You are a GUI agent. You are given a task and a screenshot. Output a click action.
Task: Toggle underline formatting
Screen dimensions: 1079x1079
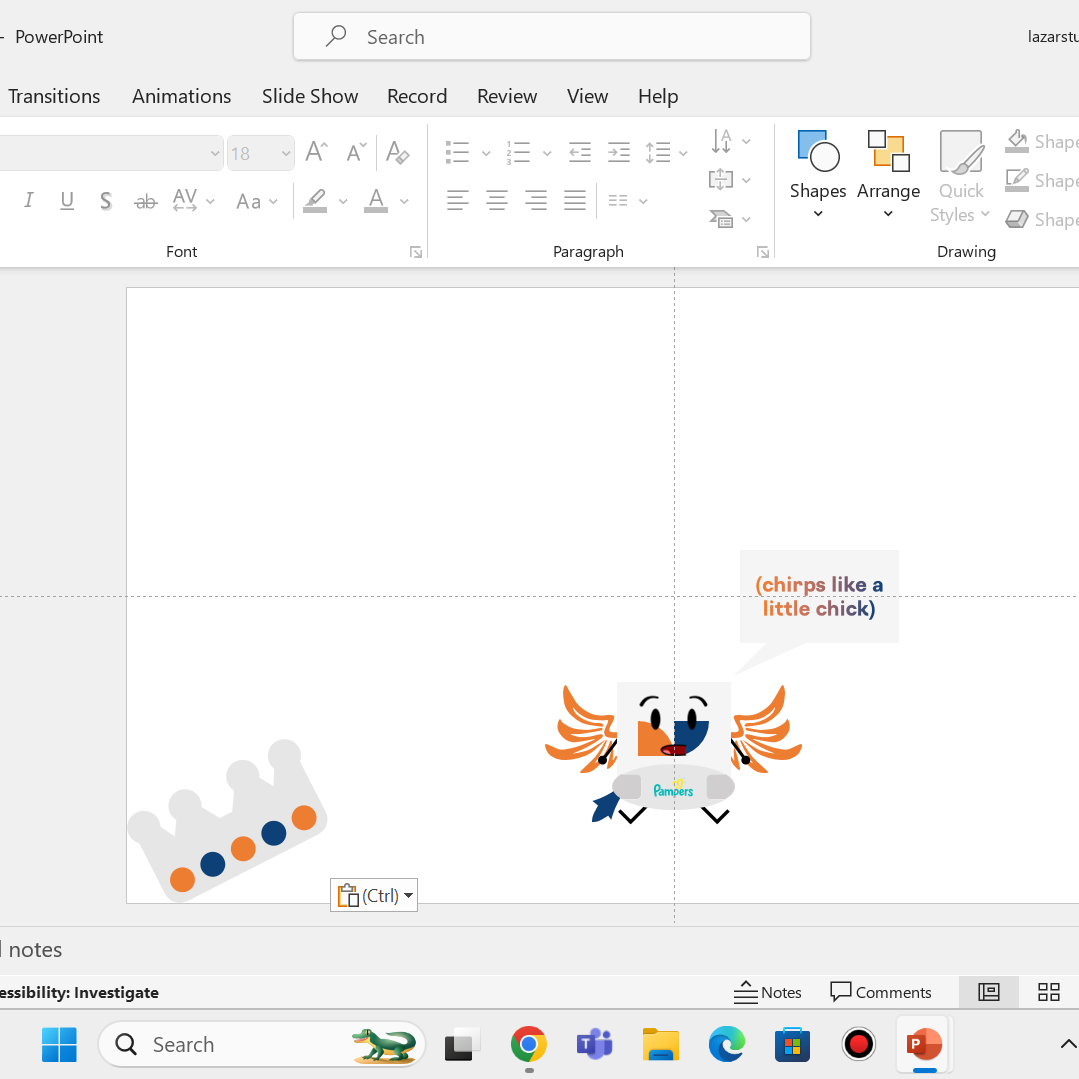point(67,201)
